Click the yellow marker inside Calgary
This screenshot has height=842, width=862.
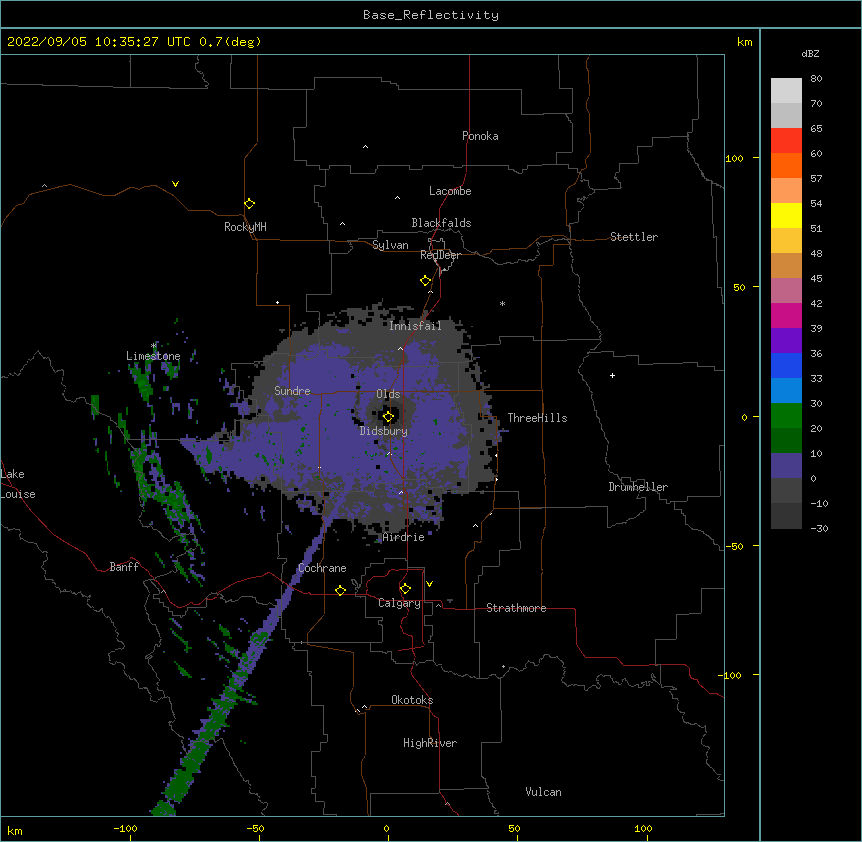tap(405, 589)
